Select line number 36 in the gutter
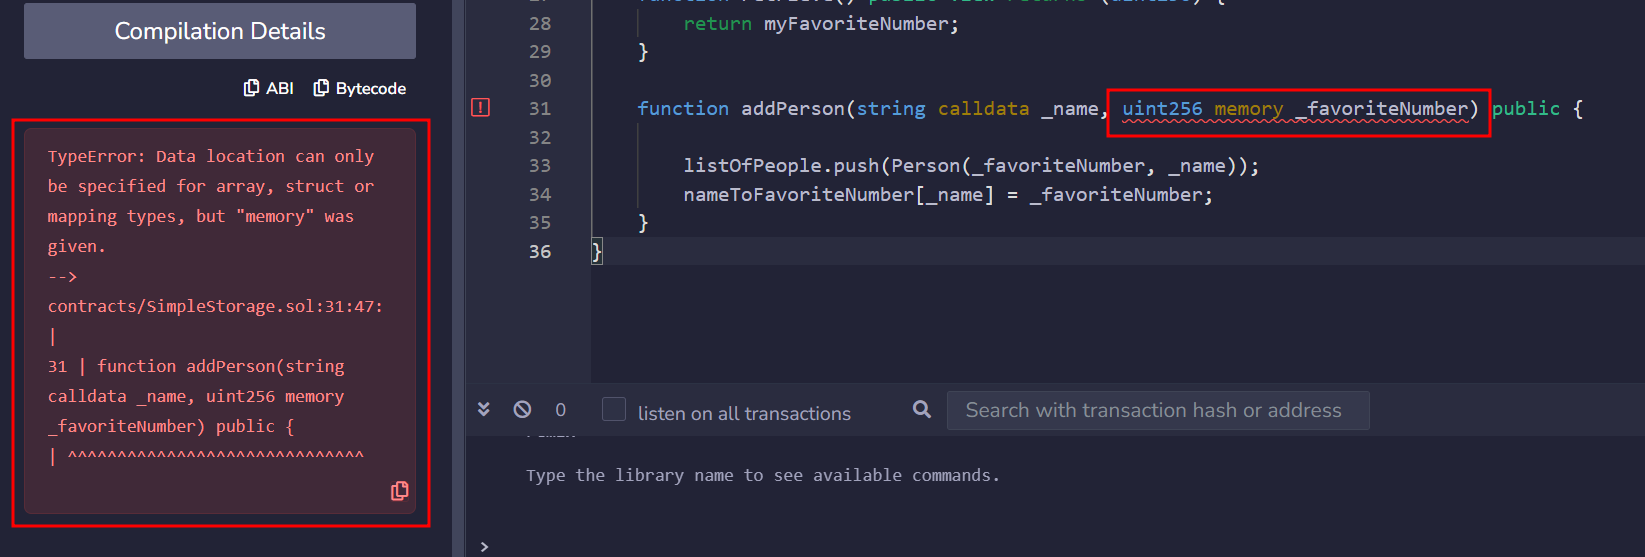The height and width of the screenshot is (557, 1645). 540,251
